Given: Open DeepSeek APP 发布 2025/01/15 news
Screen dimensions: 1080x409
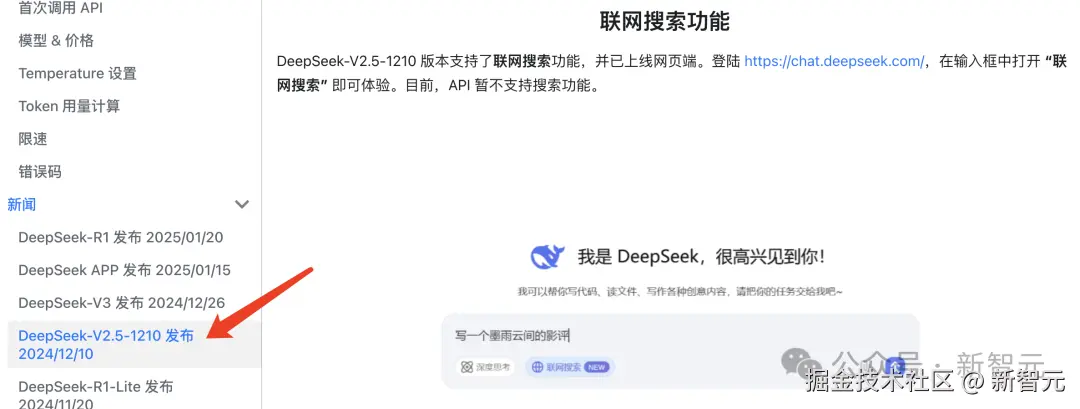Looking at the screenshot, I should (125, 270).
